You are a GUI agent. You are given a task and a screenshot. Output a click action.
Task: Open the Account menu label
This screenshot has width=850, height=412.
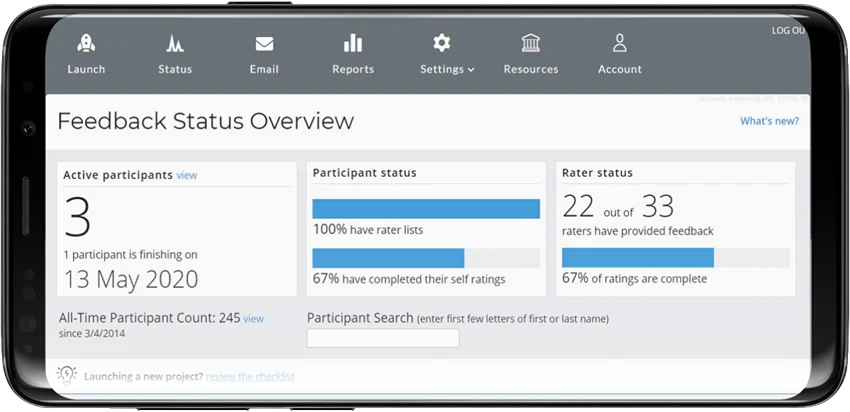tap(620, 69)
